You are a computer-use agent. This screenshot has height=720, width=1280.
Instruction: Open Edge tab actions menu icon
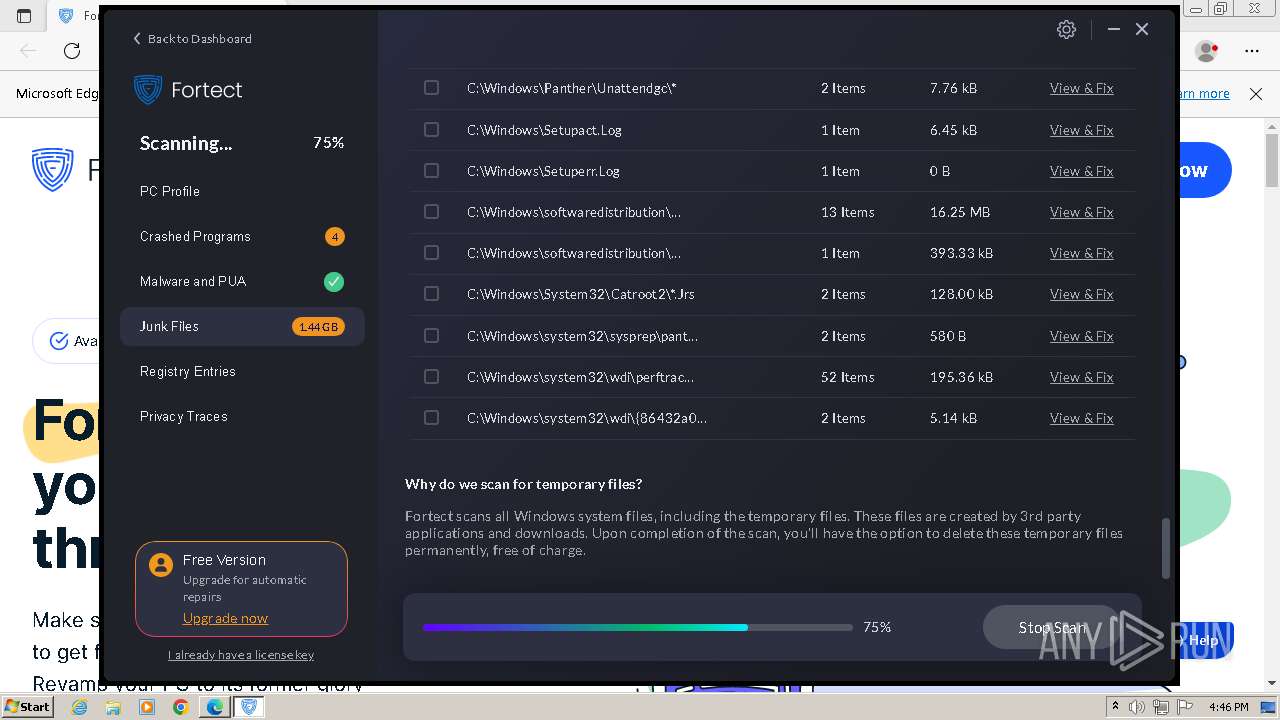24,16
